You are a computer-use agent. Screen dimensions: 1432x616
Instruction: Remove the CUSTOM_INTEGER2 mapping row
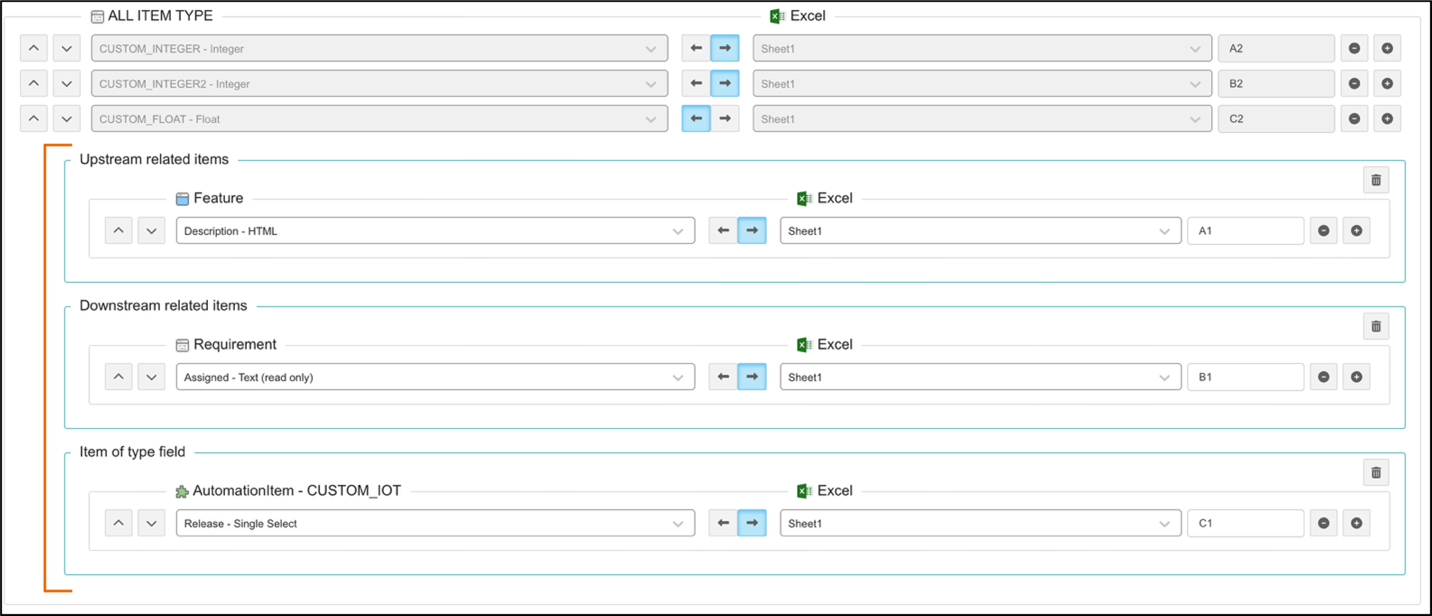[1354, 84]
